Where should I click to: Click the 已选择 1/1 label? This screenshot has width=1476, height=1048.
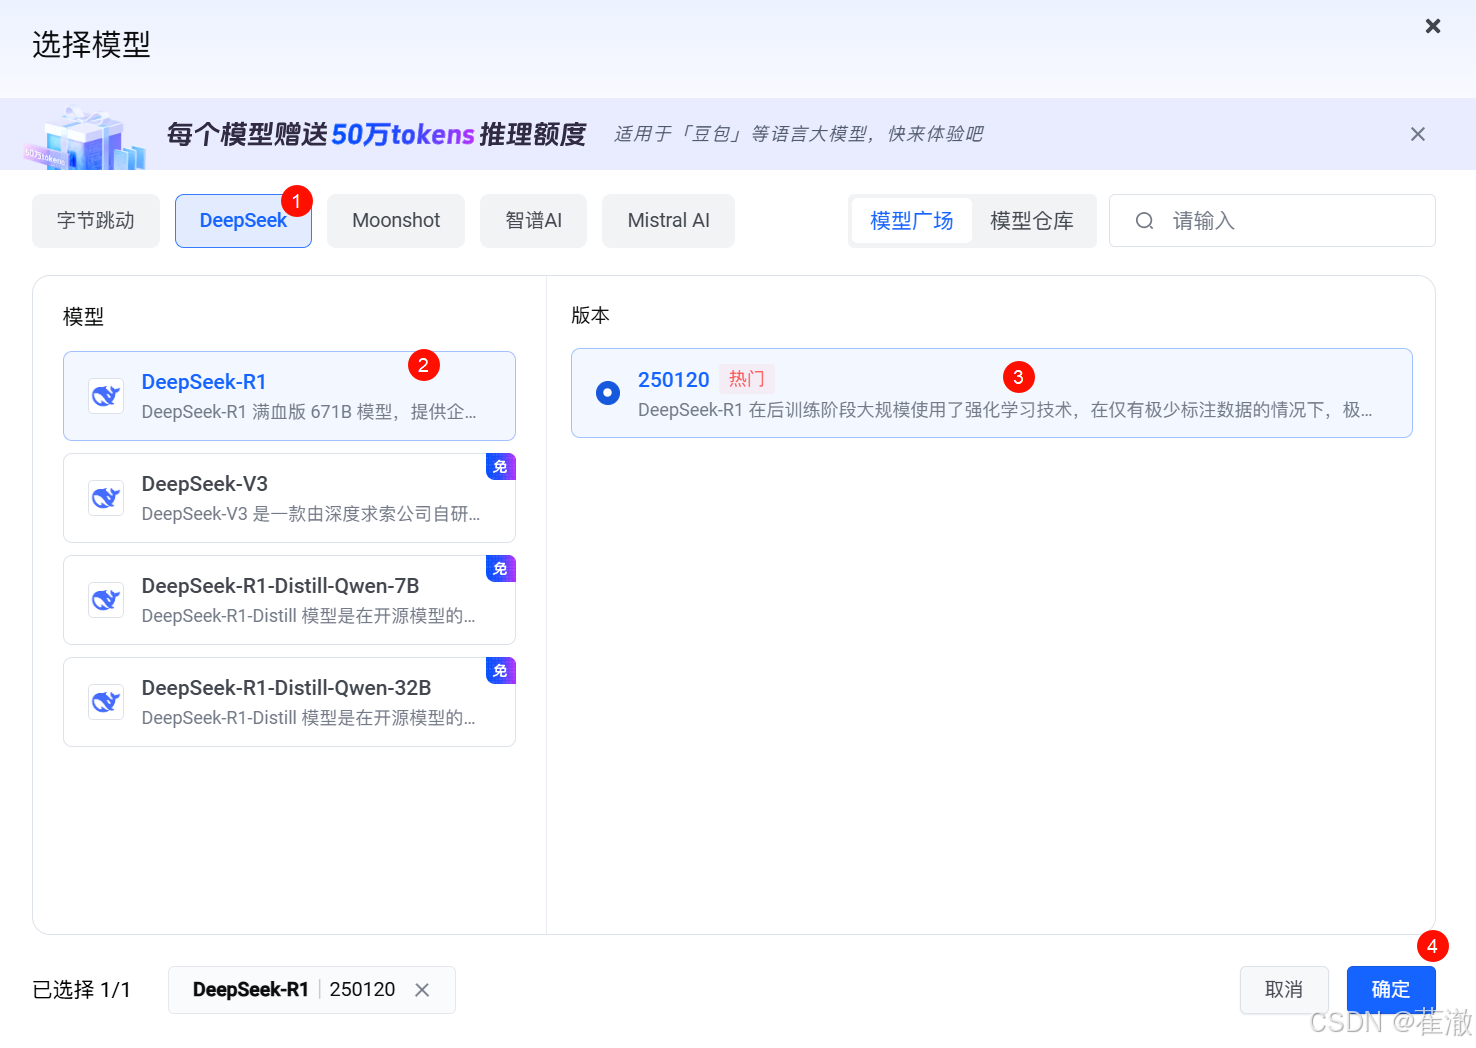82,990
